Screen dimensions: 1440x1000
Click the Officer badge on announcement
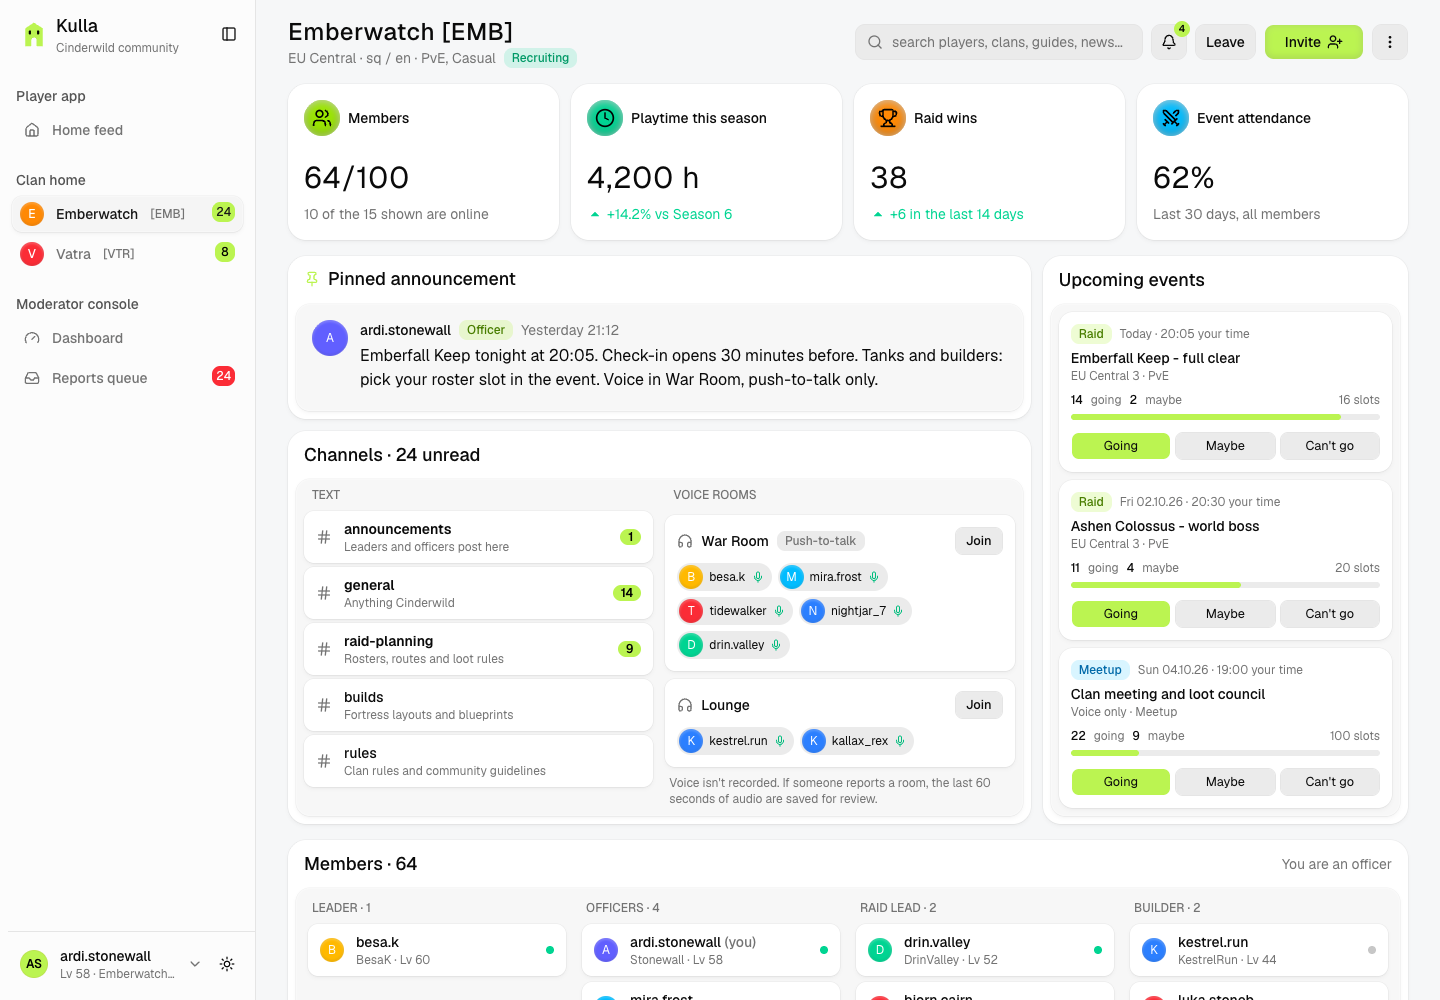coord(485,330)
